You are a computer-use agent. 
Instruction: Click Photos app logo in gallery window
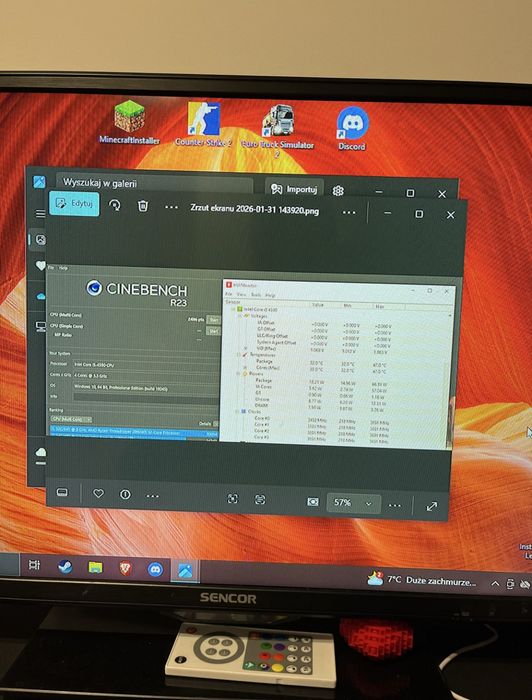click(39, 182)
